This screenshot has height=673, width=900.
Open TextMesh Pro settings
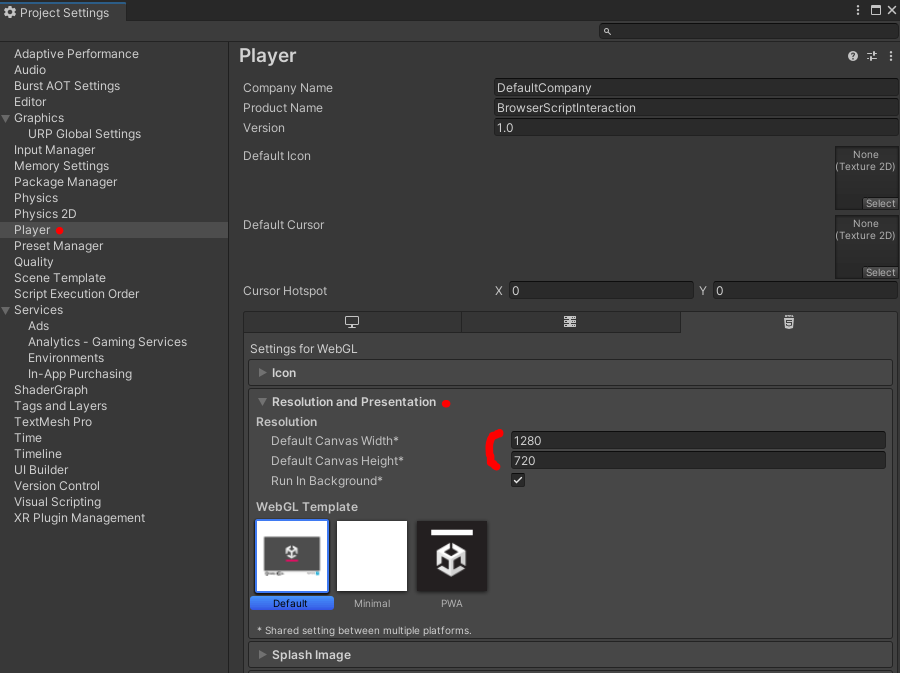click(x=53, y=422)
